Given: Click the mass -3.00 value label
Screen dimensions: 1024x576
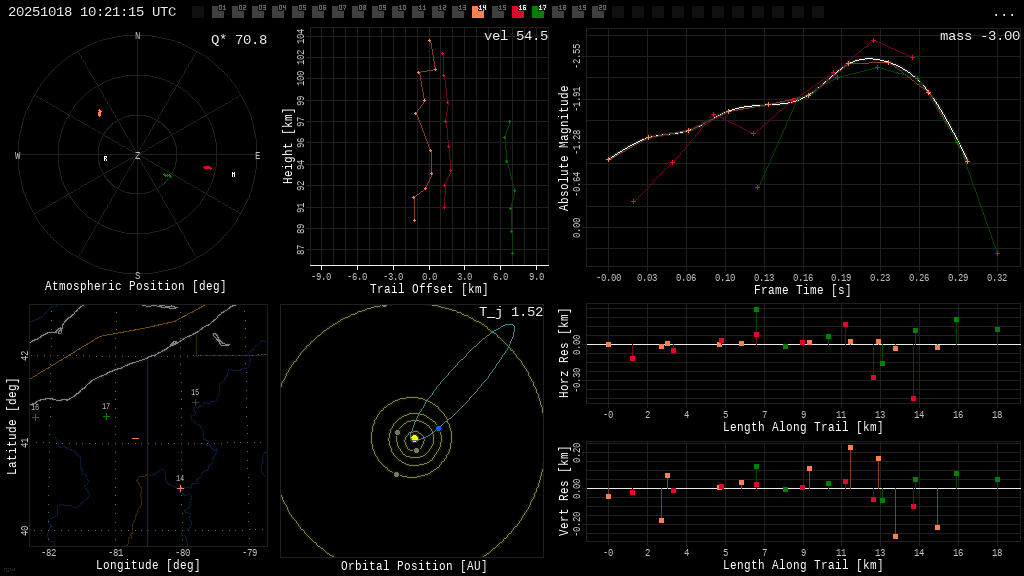Looking at the screenshot, I should (979, 36).
